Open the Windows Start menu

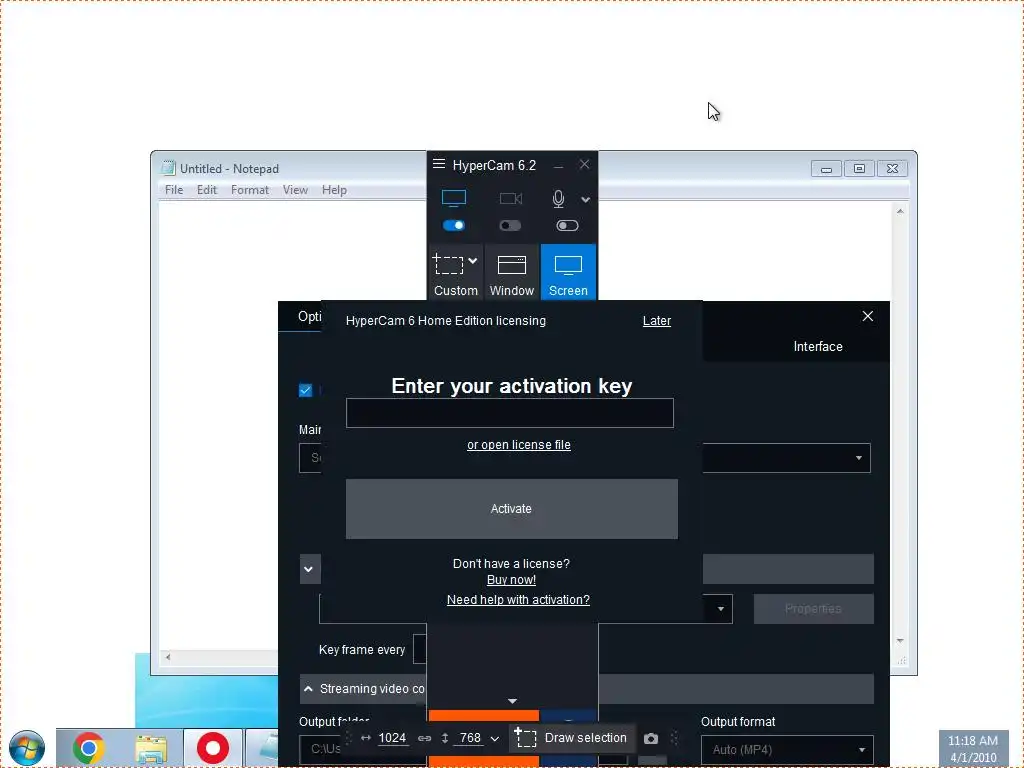[x=27, y=748]
